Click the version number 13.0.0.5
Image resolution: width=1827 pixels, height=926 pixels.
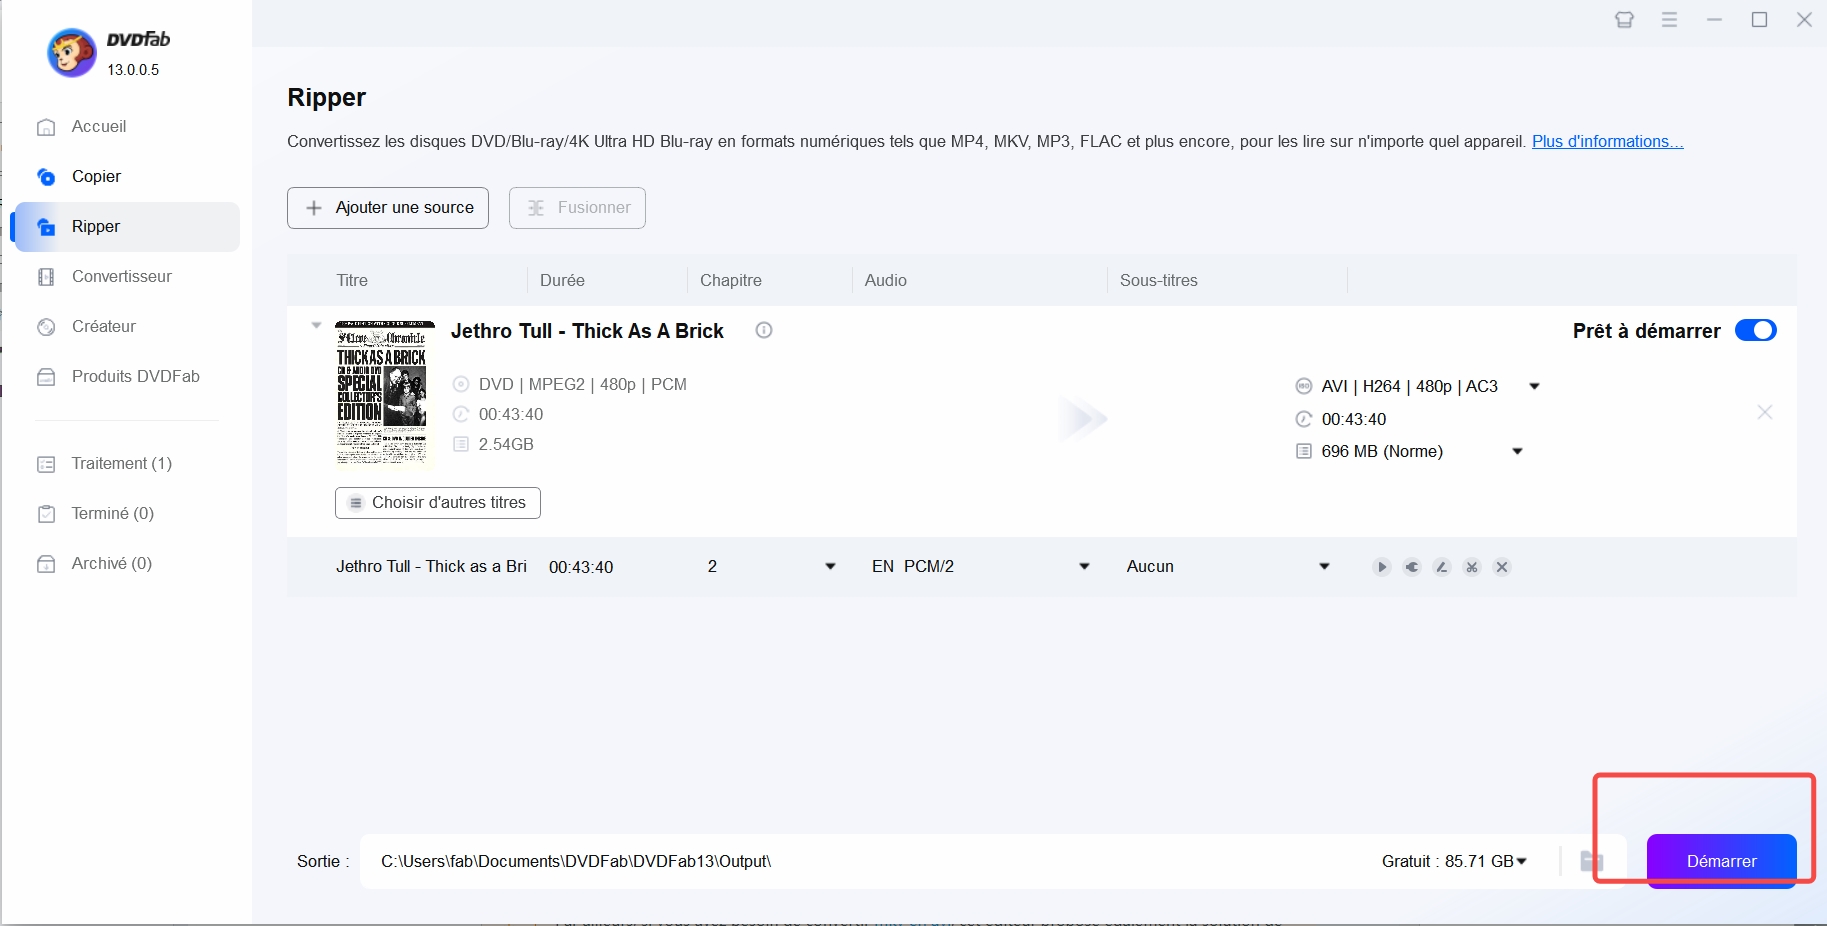[x=133, y=70]
